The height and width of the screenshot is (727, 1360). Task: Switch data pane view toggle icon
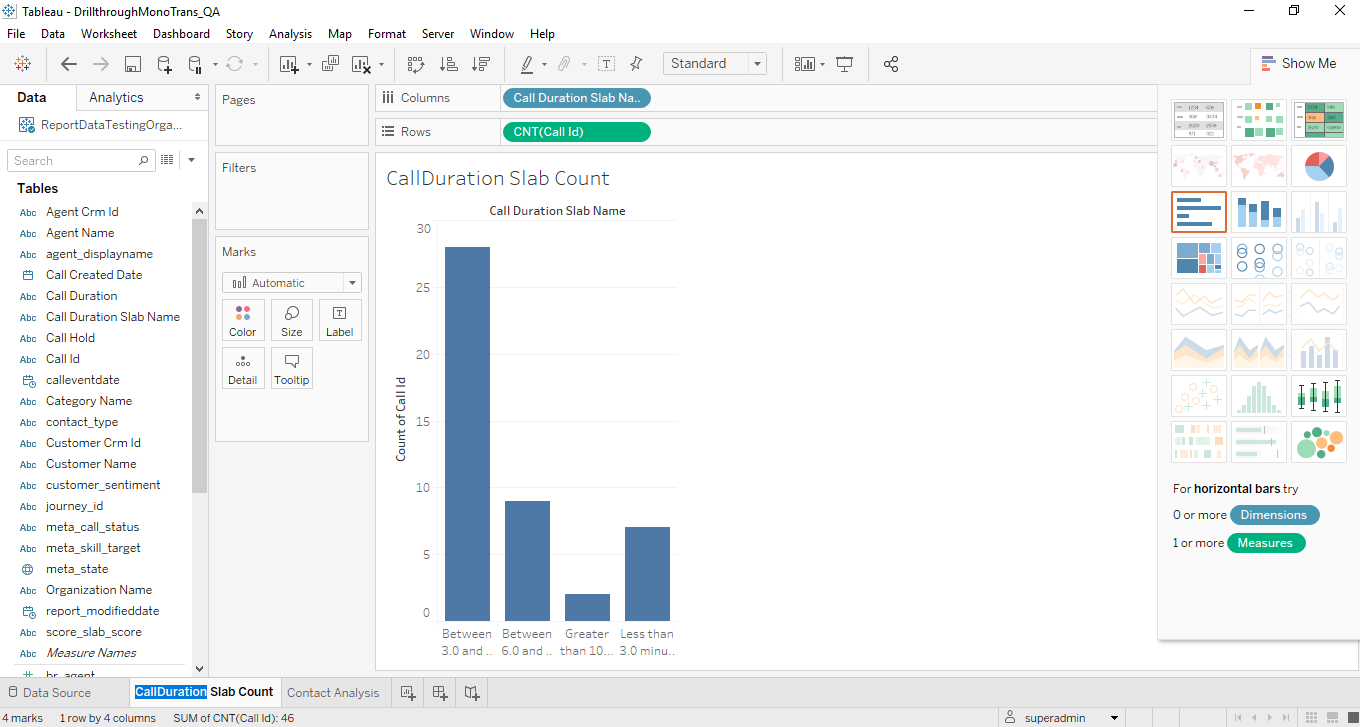pos(168,160)
